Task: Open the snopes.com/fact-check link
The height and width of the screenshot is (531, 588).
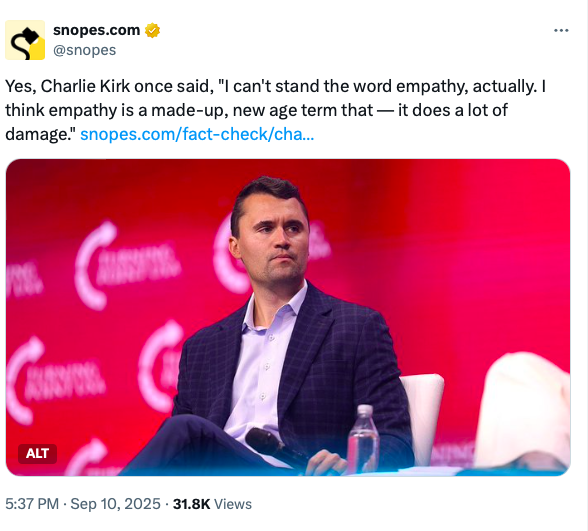Action: (x=197, y=134)
